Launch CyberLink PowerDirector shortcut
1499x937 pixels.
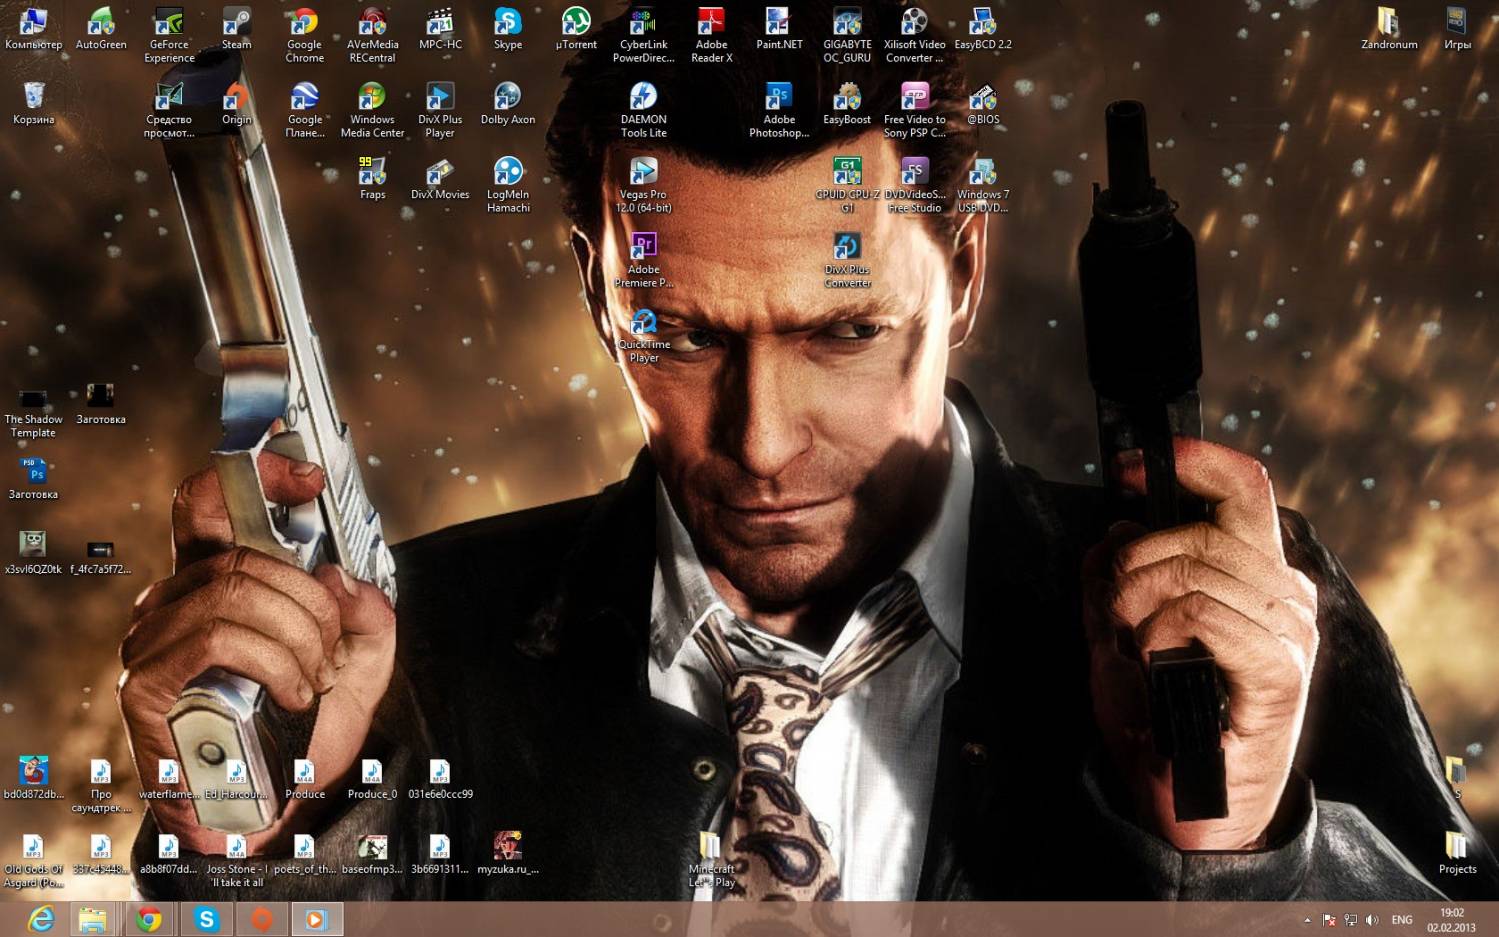pyautogui.click(x=643, y=35)
